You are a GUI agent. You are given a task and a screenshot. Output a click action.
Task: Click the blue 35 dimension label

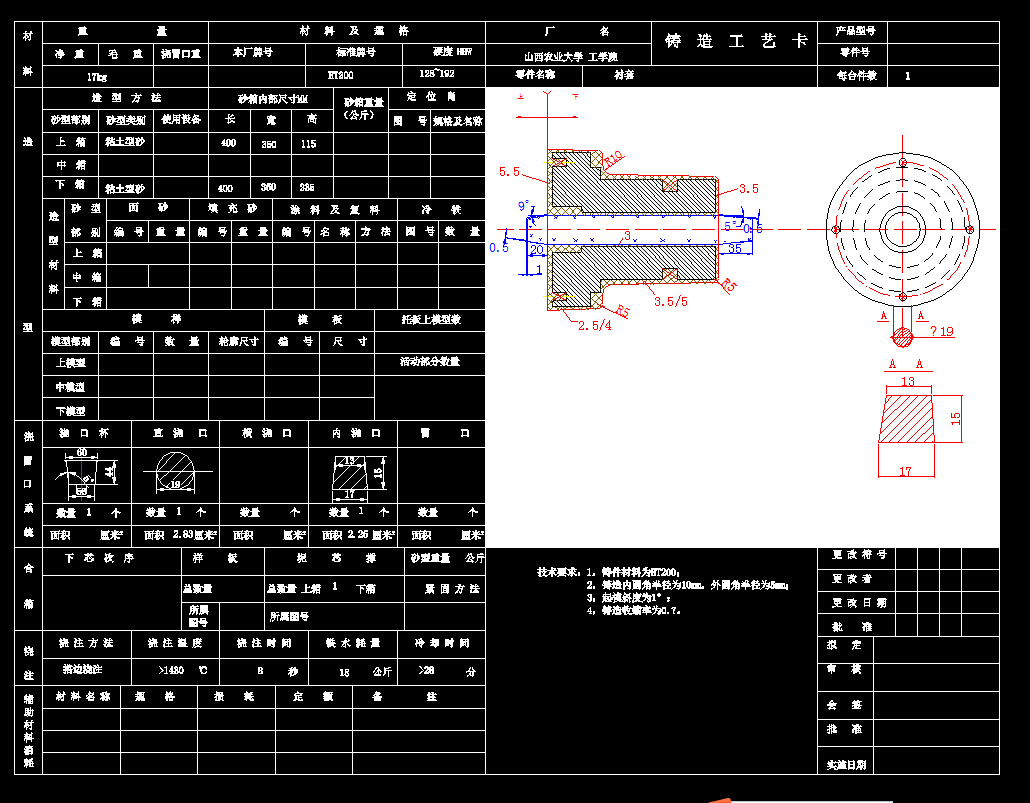(x=734, y=248)
